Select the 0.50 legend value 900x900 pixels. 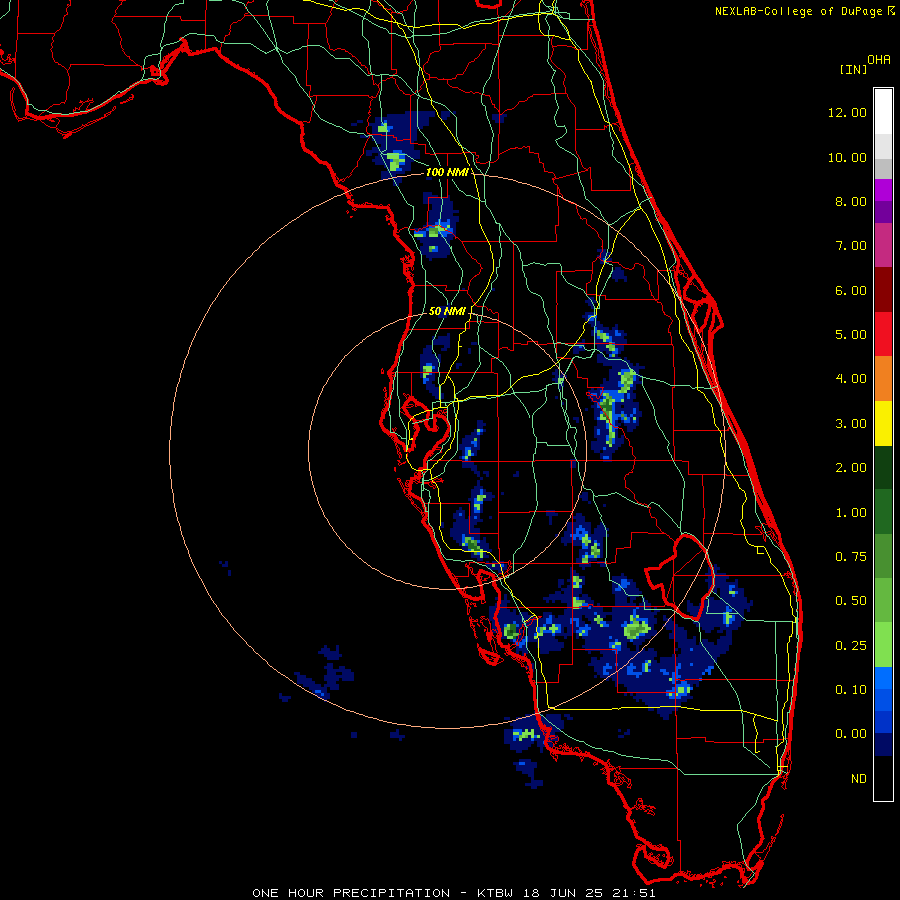tap(851, 601)
